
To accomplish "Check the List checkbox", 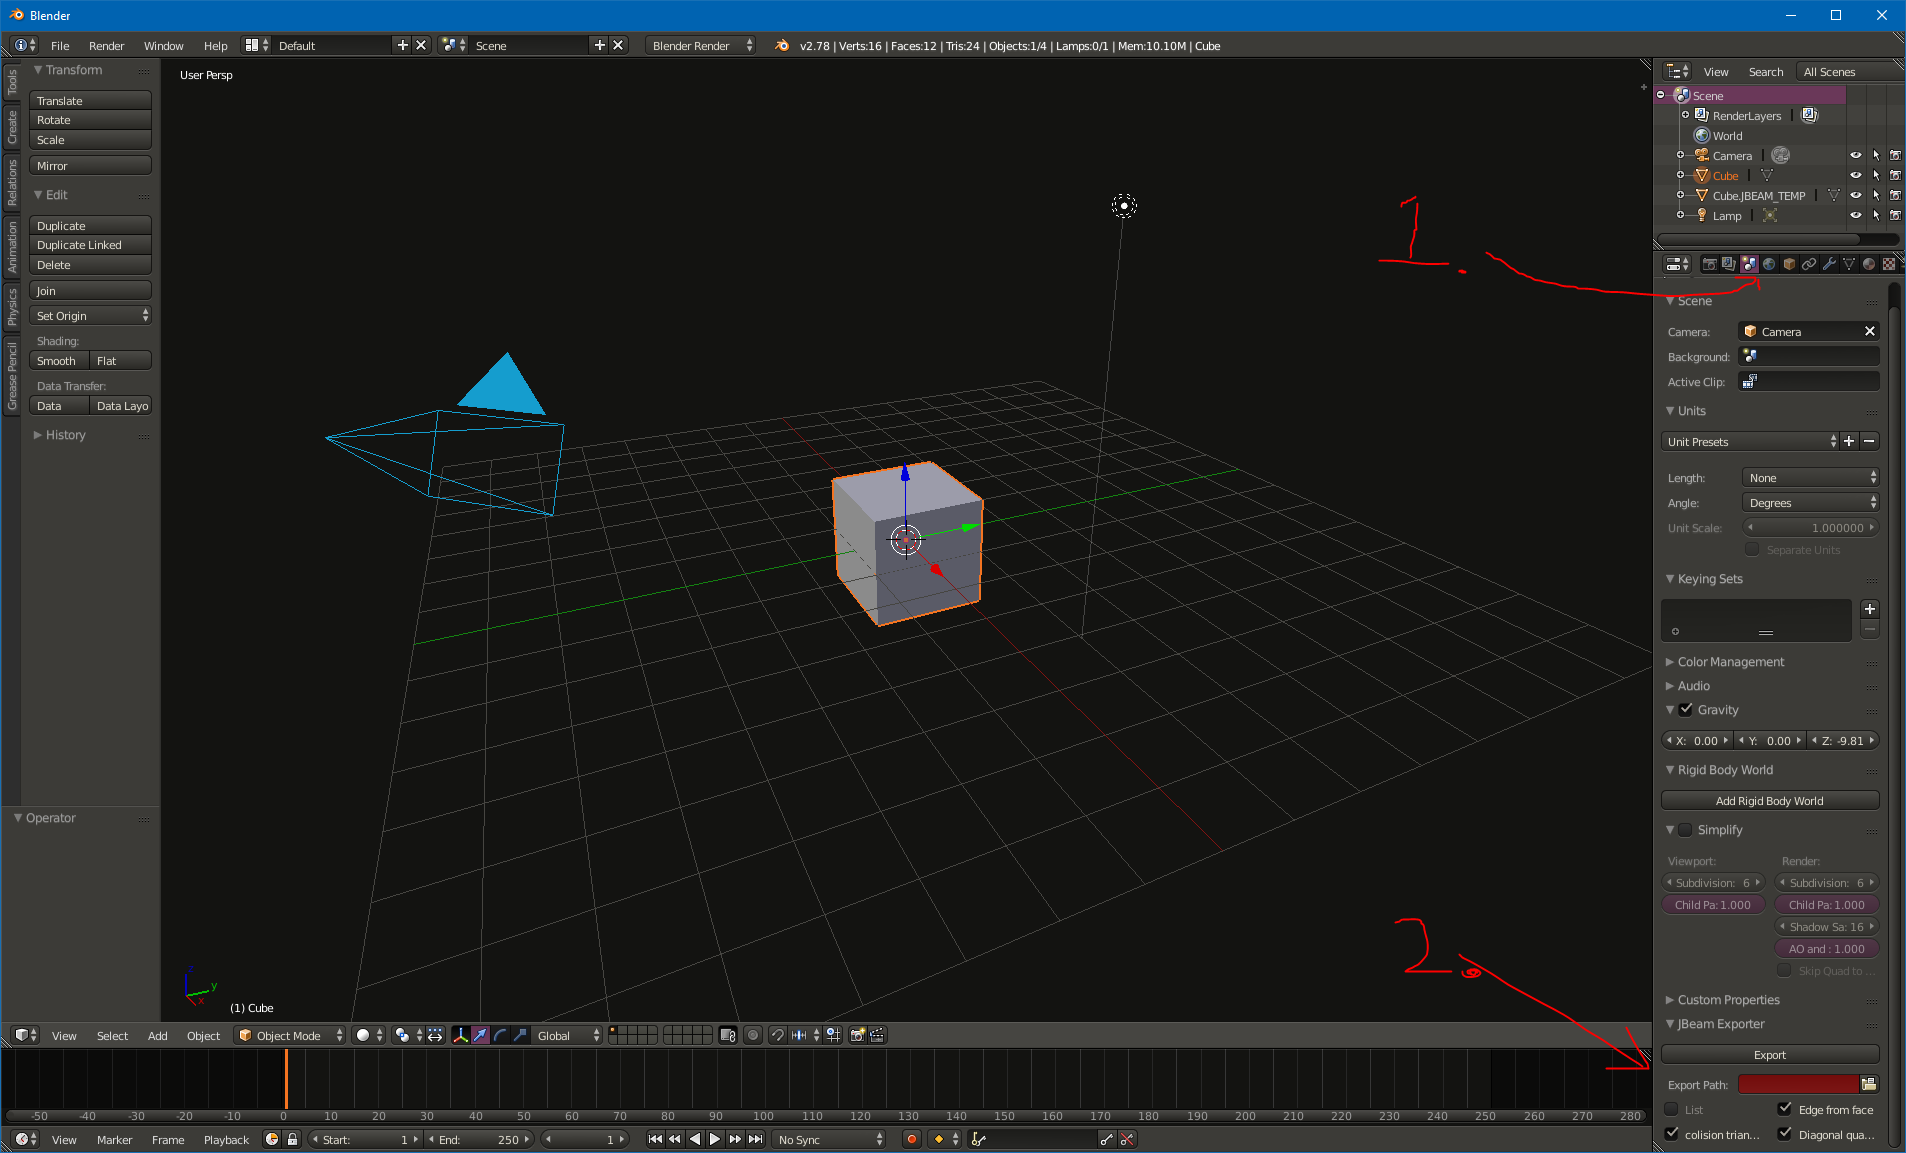I will tap(1671, 1108).
